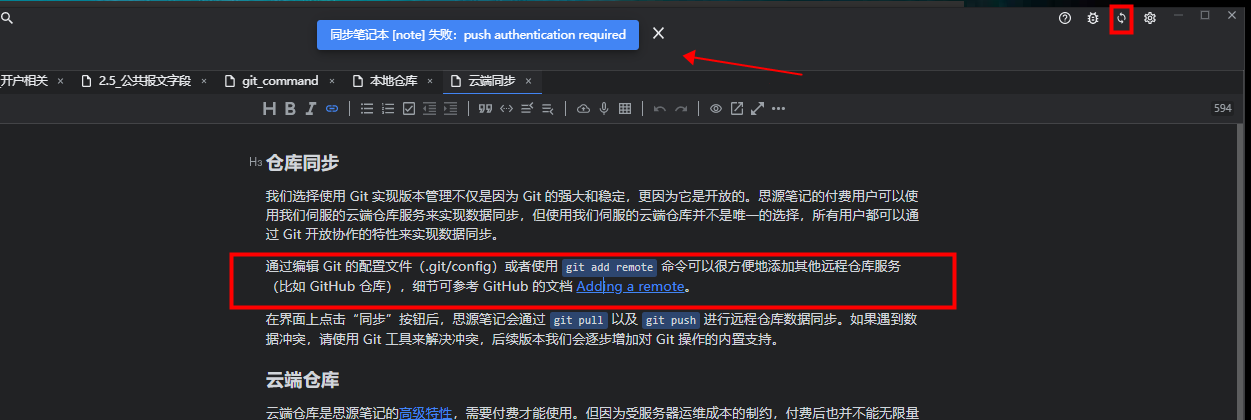Viewport: 1251px width, 420px height.
Task: Close the 2.5_公共报文字段 tab
Action: point(204,81)
